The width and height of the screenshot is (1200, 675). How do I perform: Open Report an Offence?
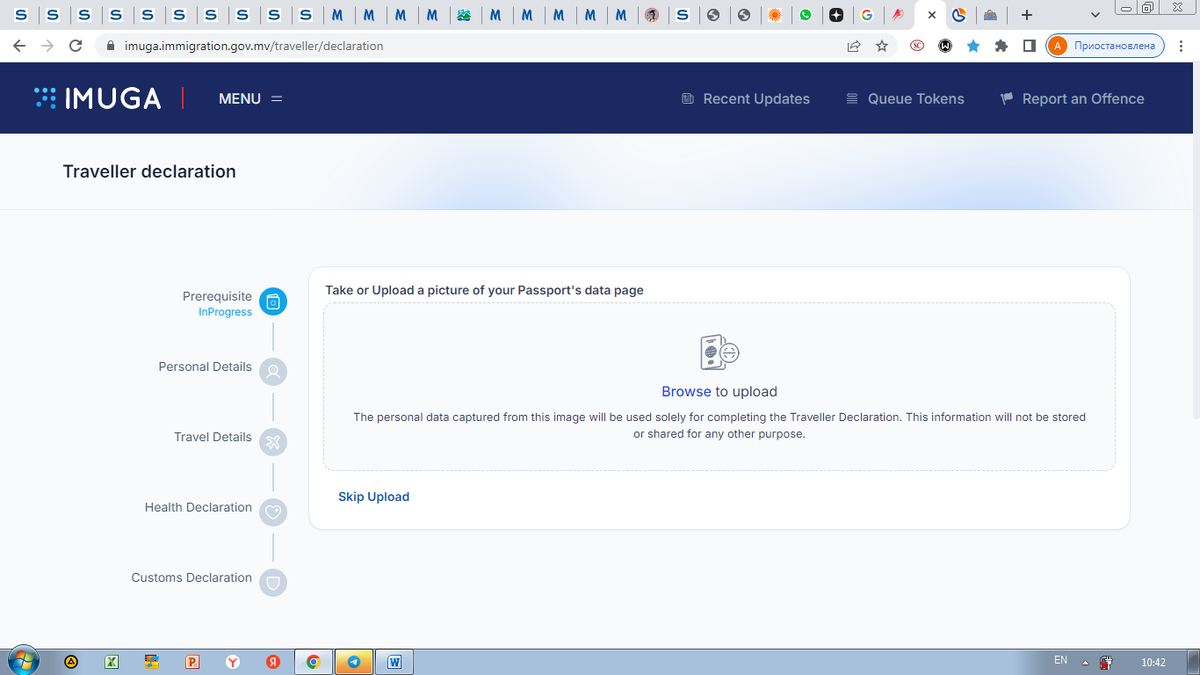pyautogui.click(x=1073, y=99)
